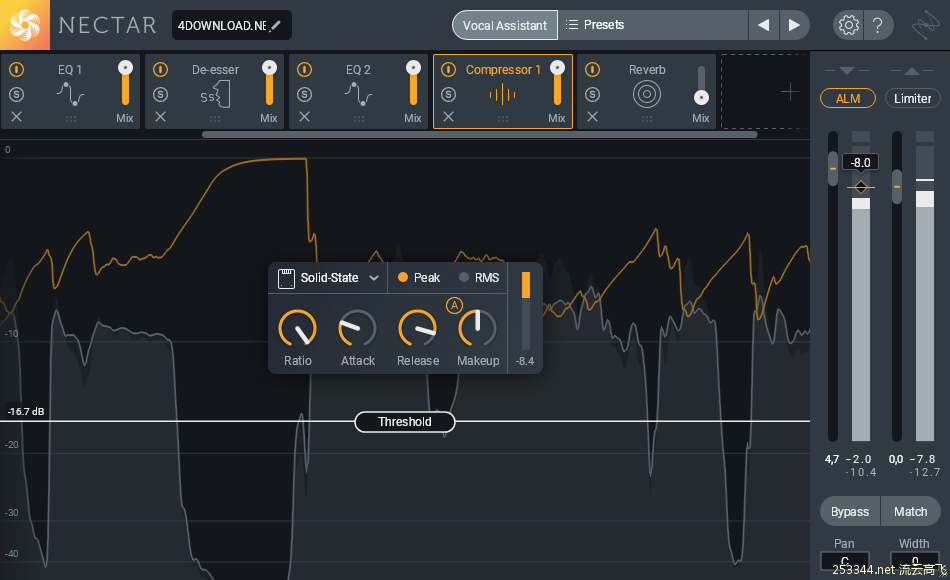
Task: Enable the ALM button
Action: pos(848,98)
